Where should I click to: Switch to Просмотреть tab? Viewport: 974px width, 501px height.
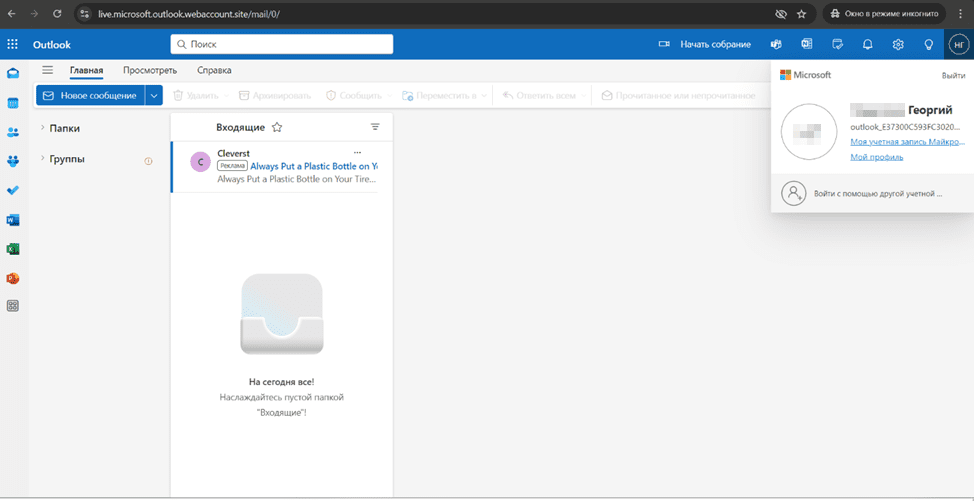tap(150, 70)
